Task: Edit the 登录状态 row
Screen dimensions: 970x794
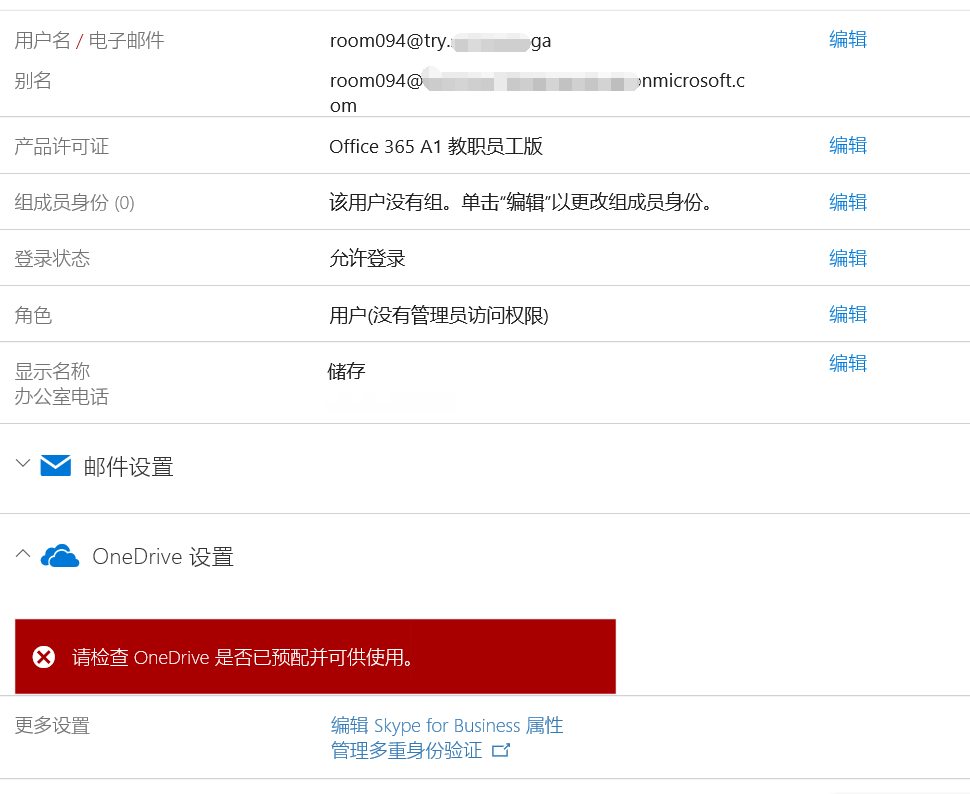Action: (848, 258)
